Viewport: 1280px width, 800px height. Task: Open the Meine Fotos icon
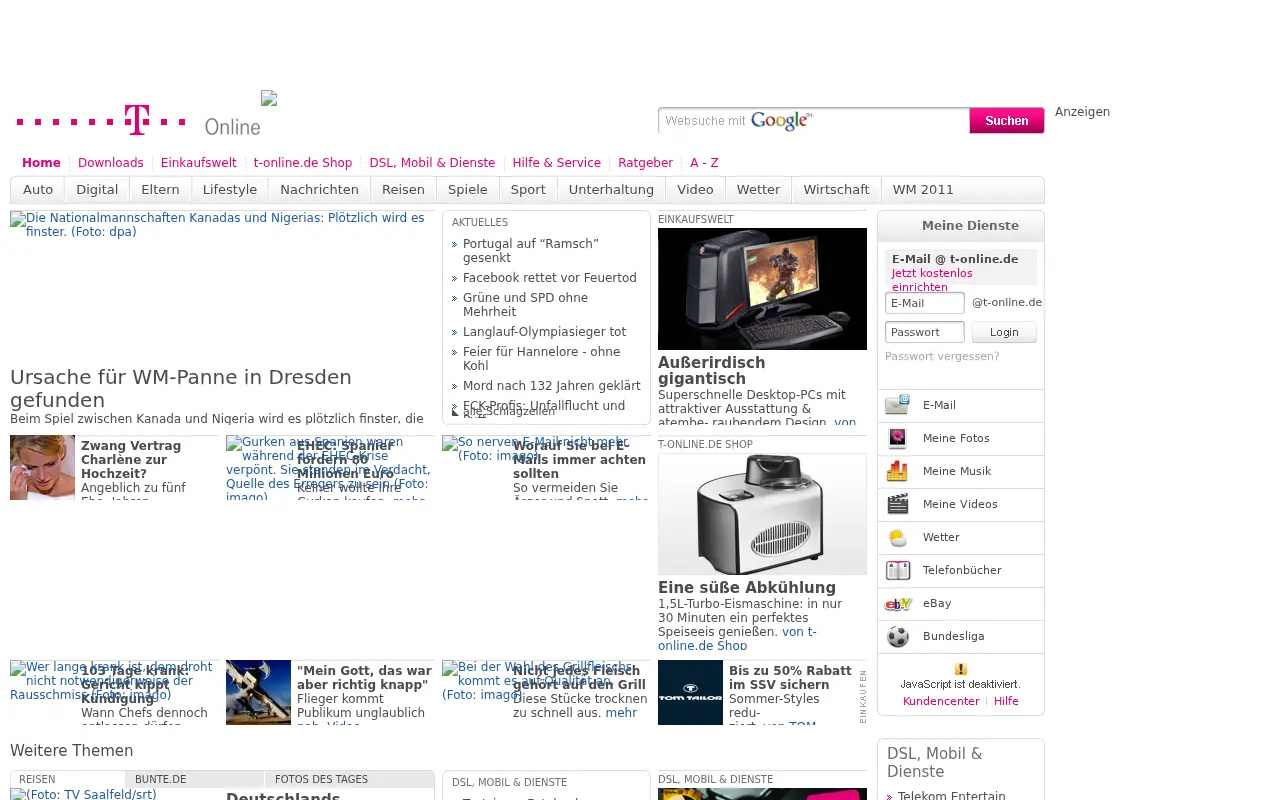point(897,438)
